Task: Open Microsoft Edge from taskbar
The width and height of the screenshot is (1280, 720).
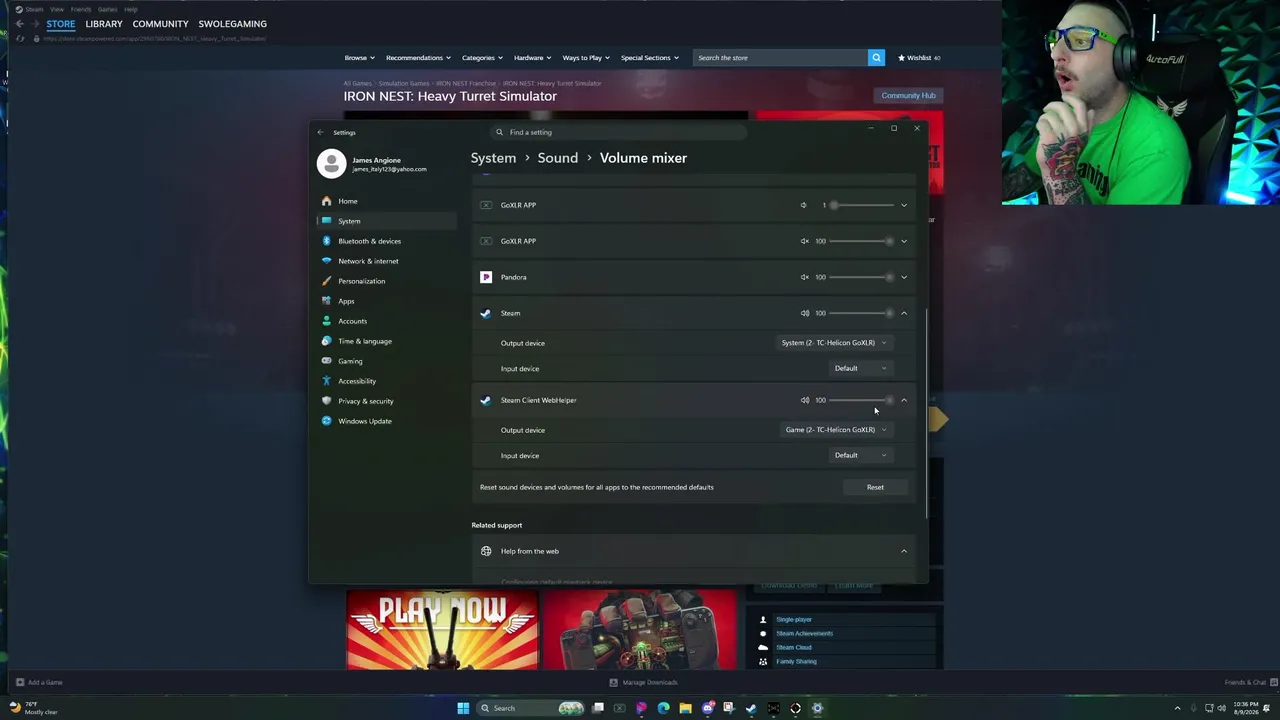Action: 663,708
